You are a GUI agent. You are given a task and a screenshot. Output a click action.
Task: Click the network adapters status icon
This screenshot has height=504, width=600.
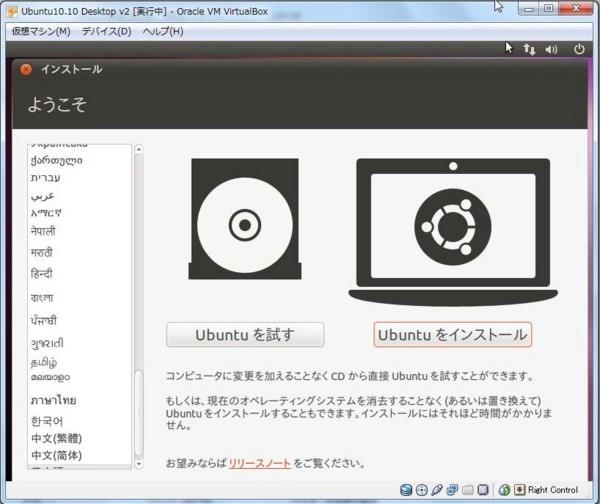tap(452, 490)
